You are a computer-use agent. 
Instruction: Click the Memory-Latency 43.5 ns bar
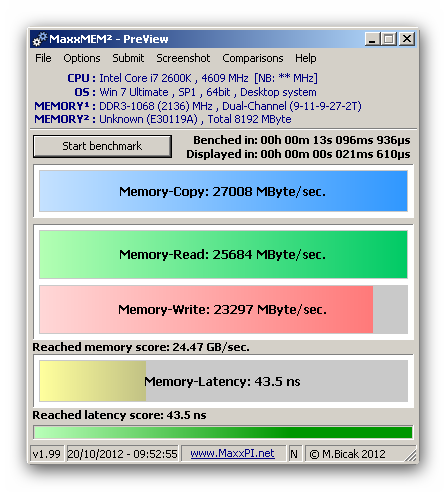[x=223, y=381]
